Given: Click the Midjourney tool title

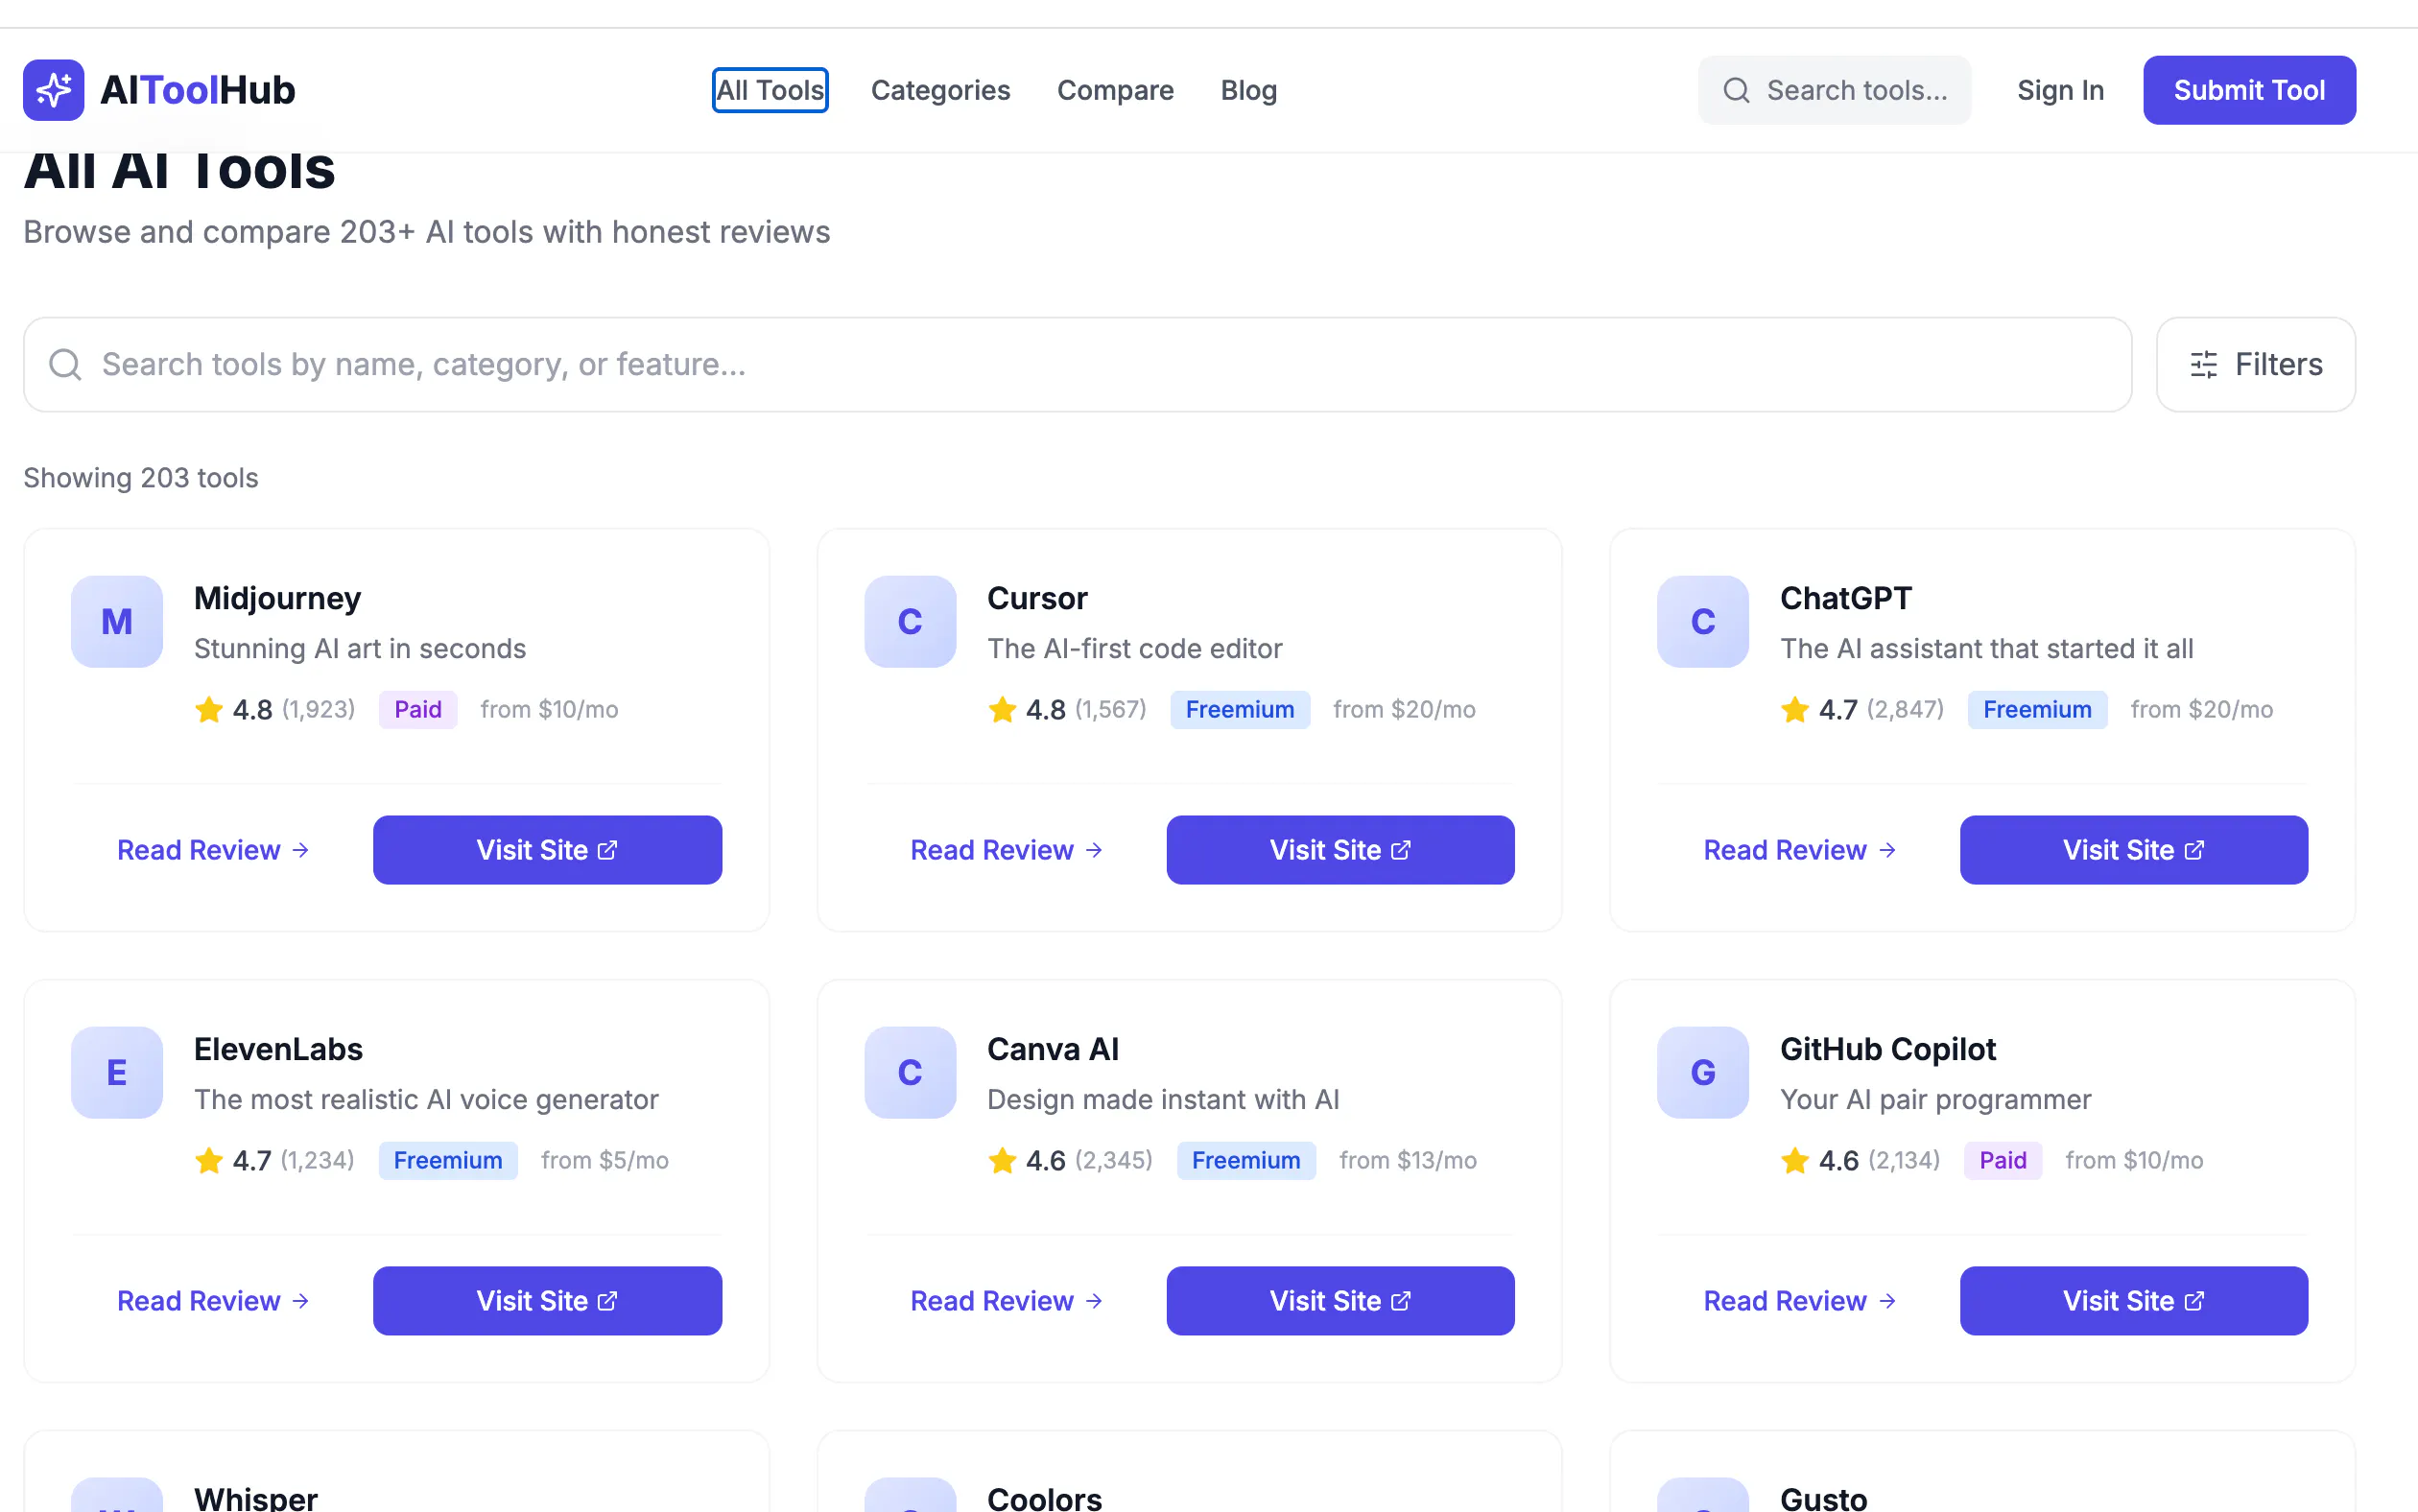Looking at the screenshot, I should coord(277,598).
